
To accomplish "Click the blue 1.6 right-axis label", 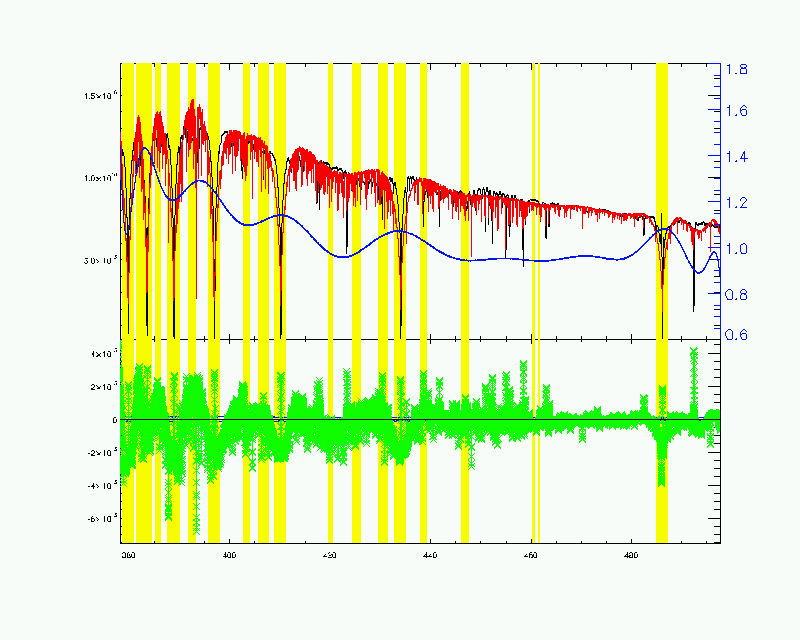I will (738, 111).
